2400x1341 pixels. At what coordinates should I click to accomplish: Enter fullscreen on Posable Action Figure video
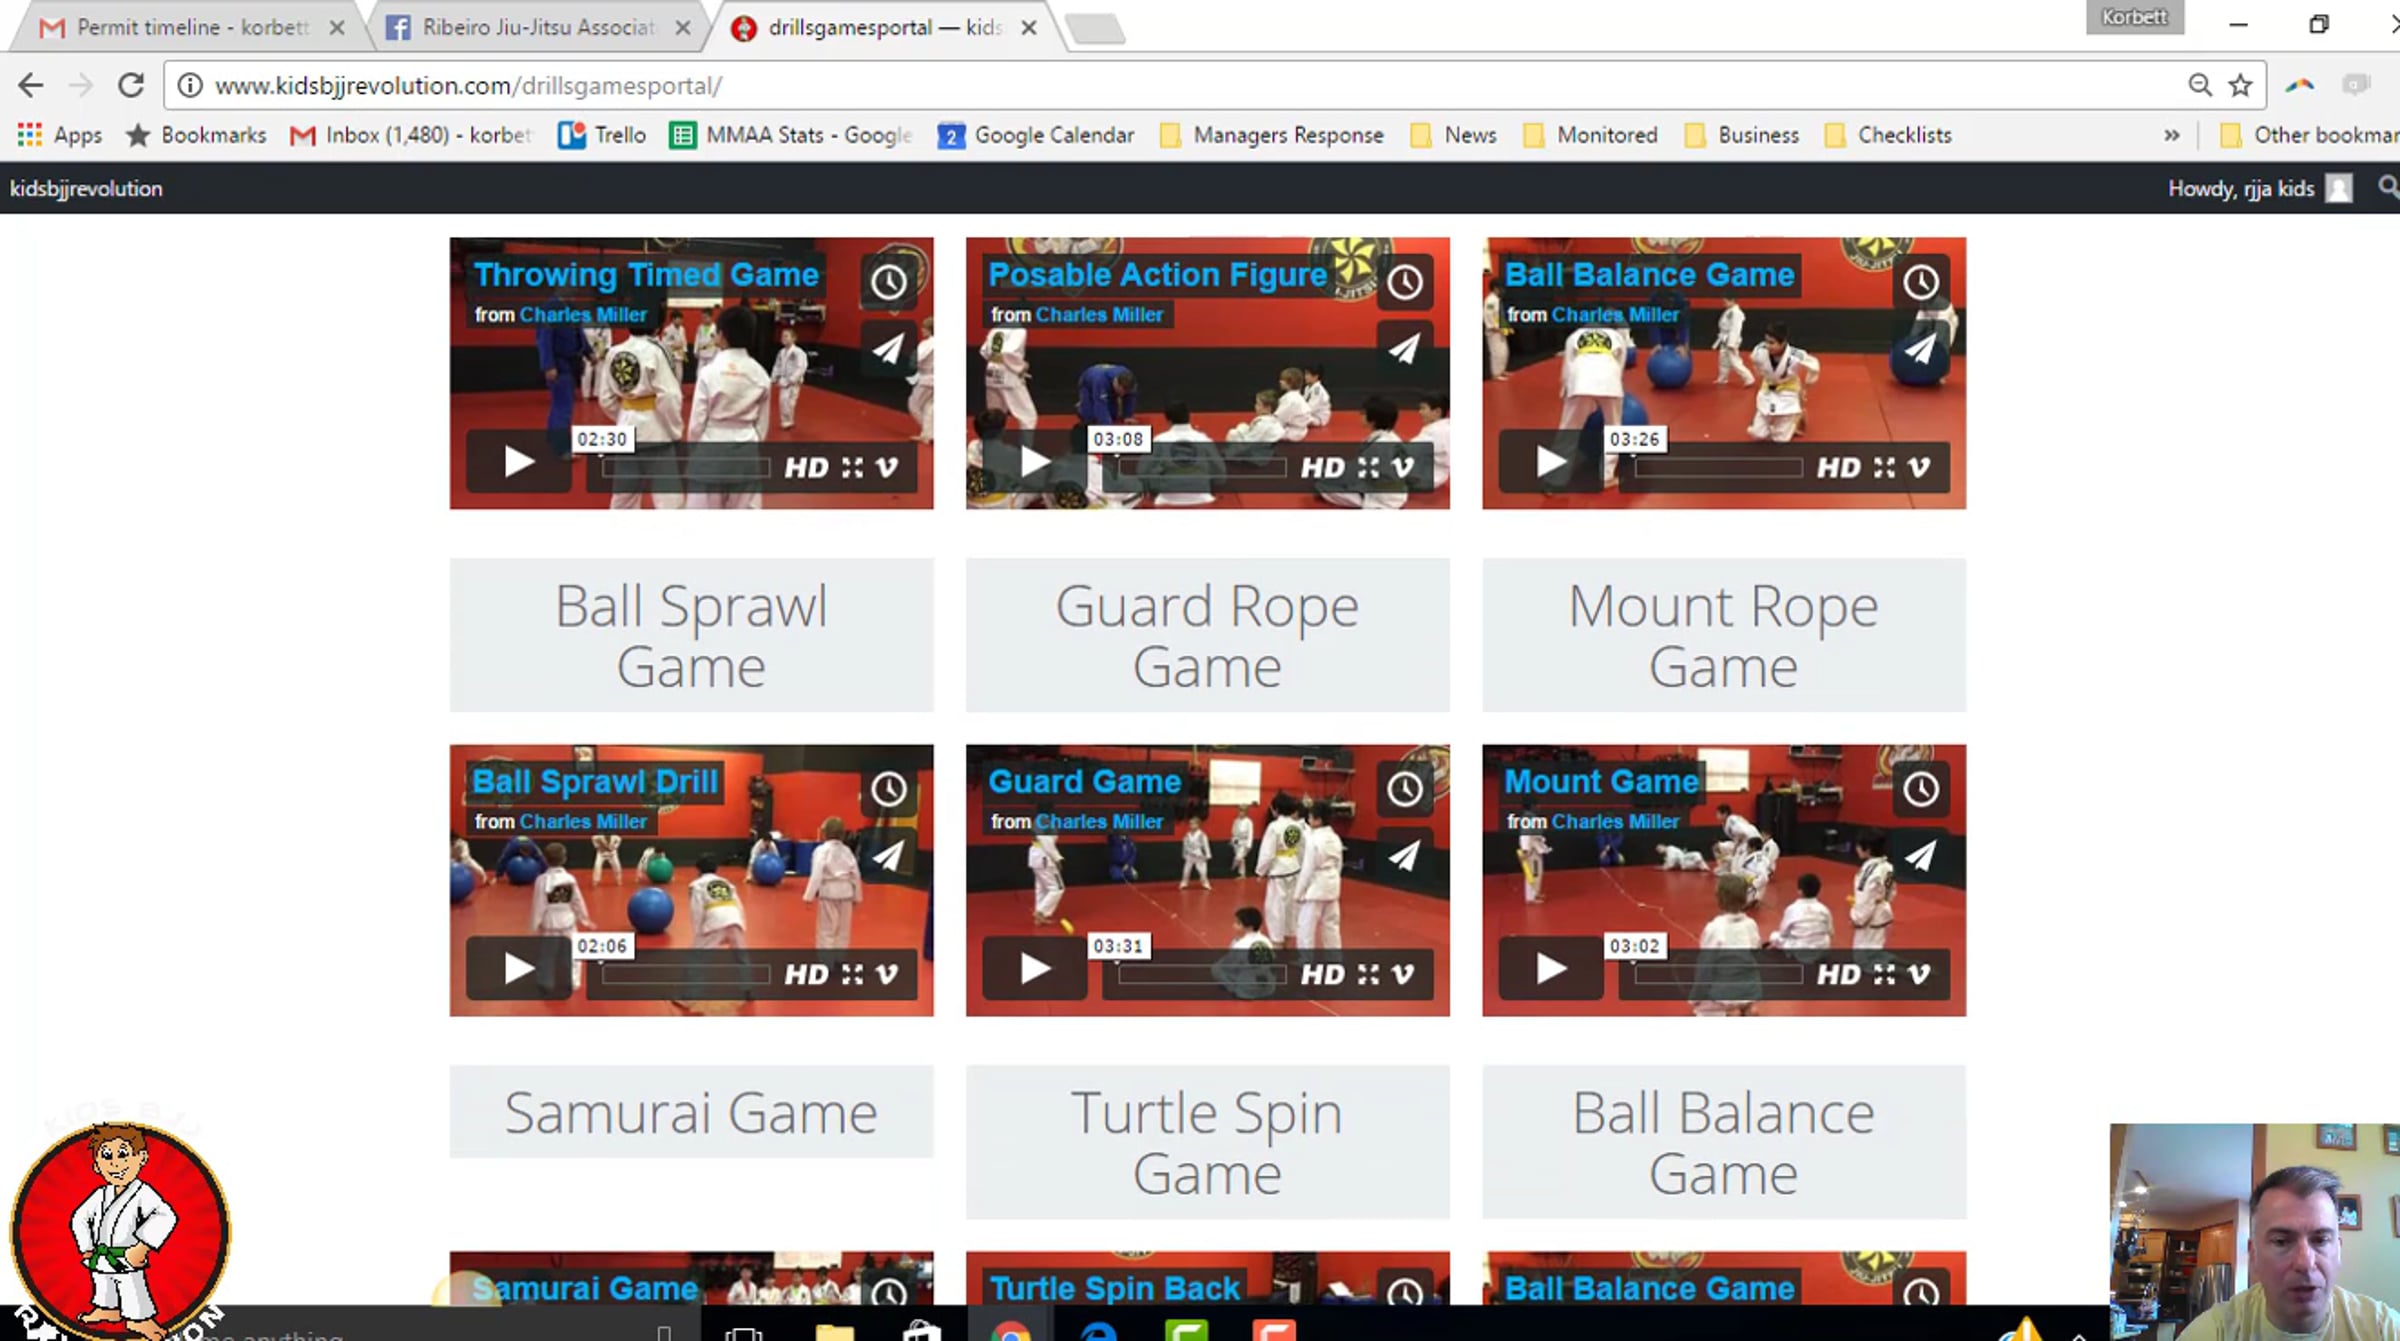pyautogui.click(x=1368, y=468)
